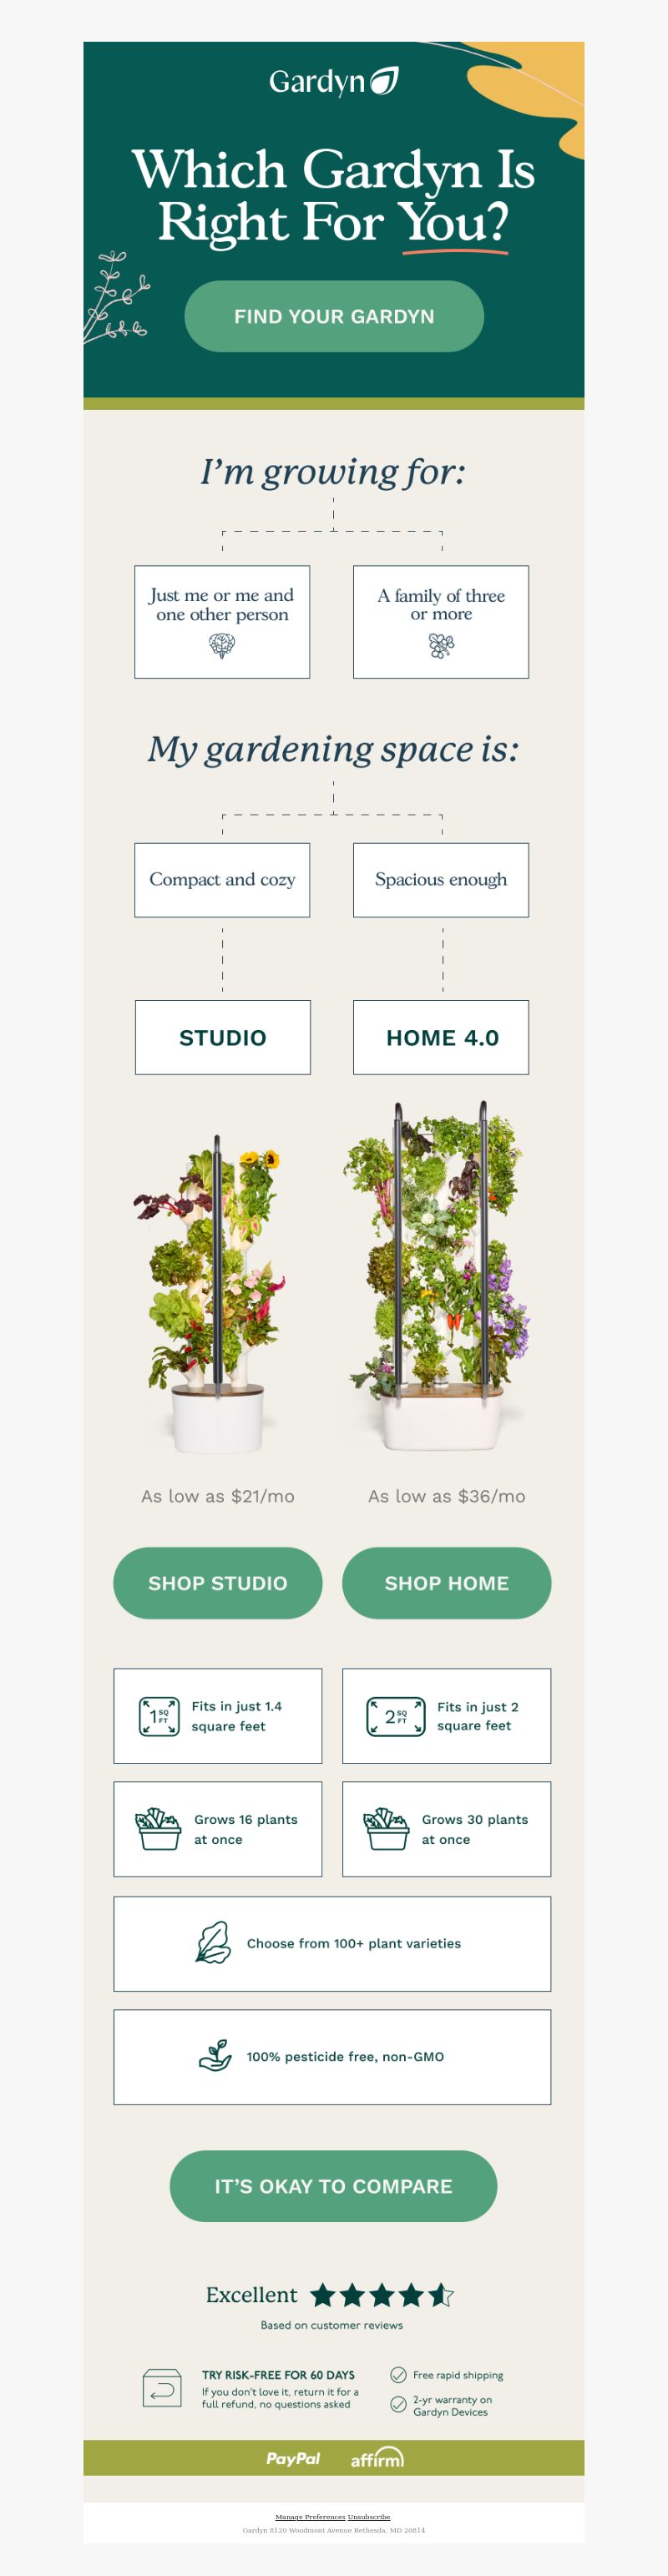Select the 'Just me or me and one other person' option
The image size is (668, 2576).
click(x=222, y=622)
